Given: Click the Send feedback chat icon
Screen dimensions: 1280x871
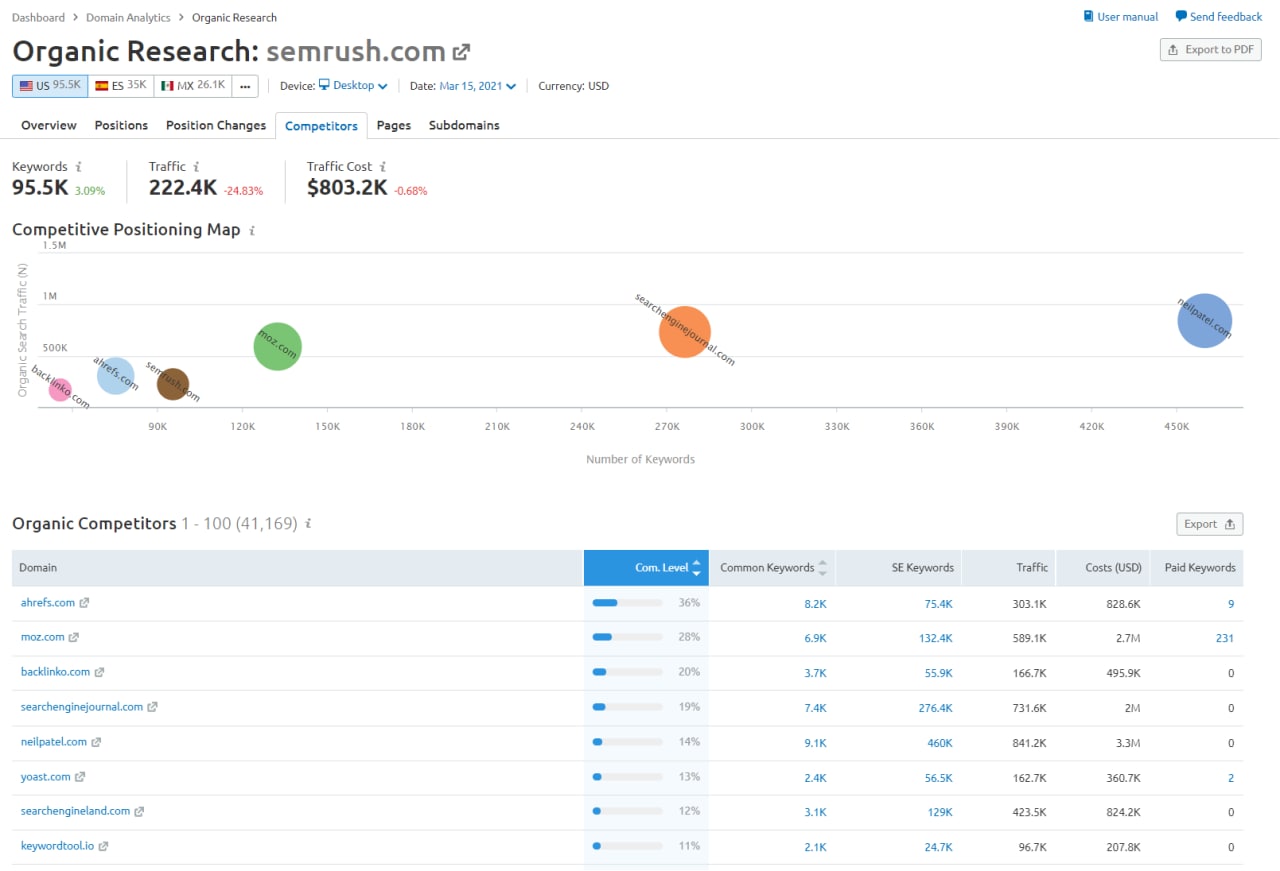Looking at the screenshot, I should tap(1181, 17).
